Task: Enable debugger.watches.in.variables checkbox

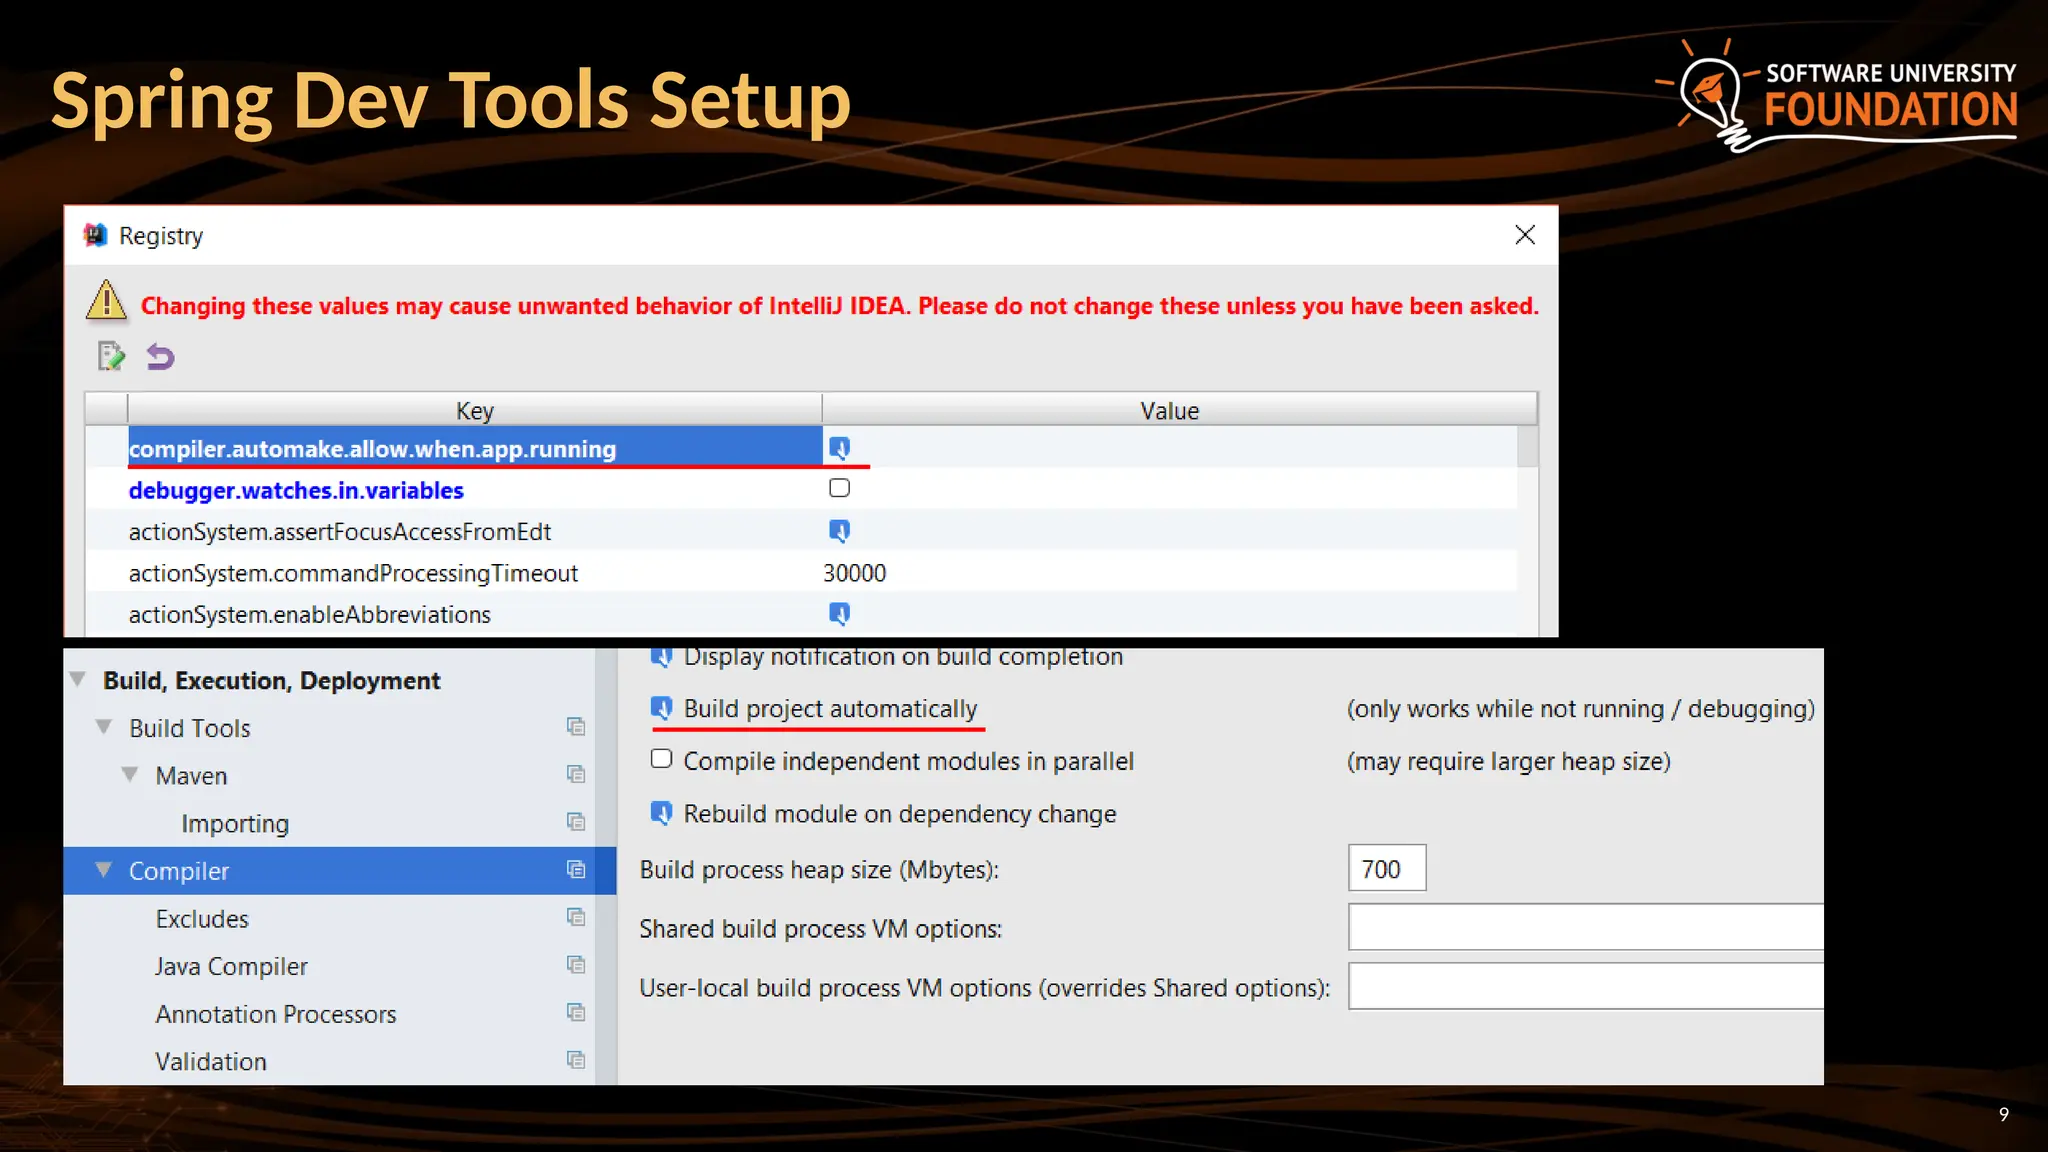Action: click(x=839, y=488)
